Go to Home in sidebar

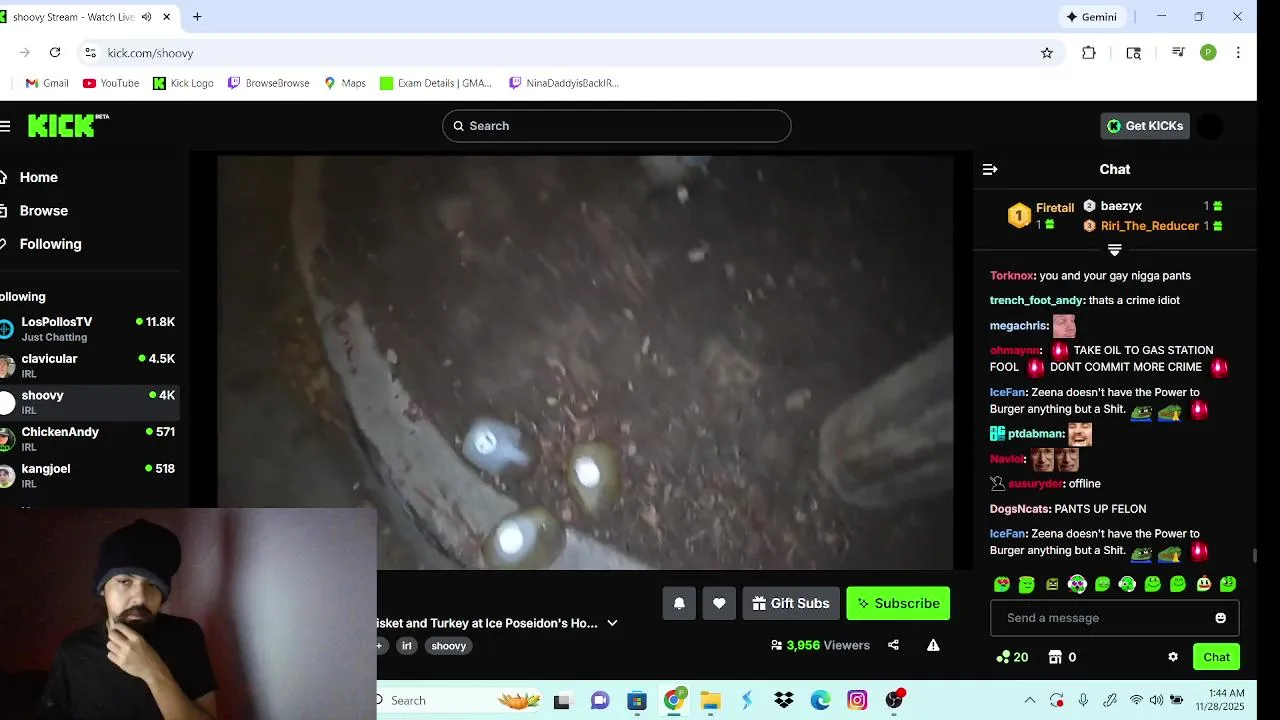38,177
